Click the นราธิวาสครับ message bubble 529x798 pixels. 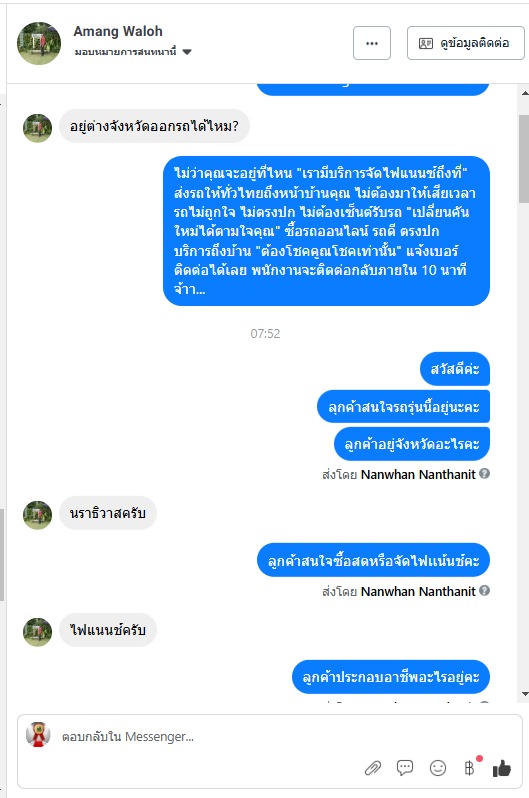coord(108,513)
